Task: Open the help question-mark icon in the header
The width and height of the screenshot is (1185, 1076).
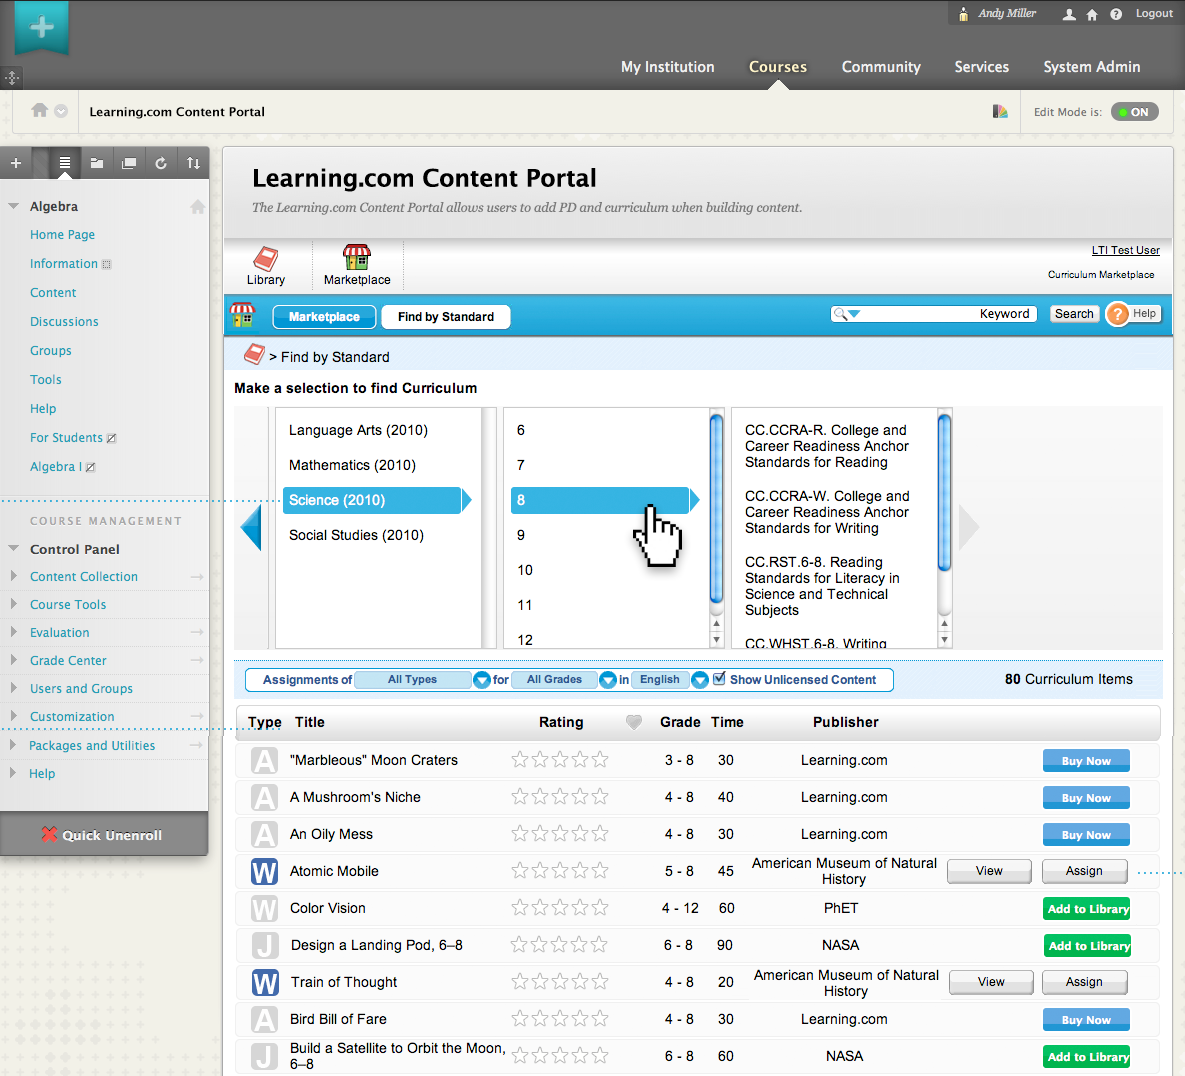Action: [1115, 14]
